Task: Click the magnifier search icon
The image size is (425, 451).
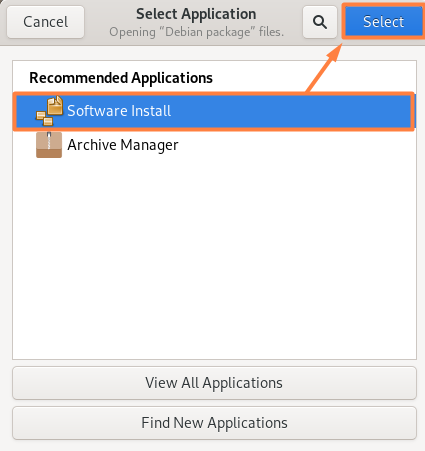Action: tap(320, 22)
